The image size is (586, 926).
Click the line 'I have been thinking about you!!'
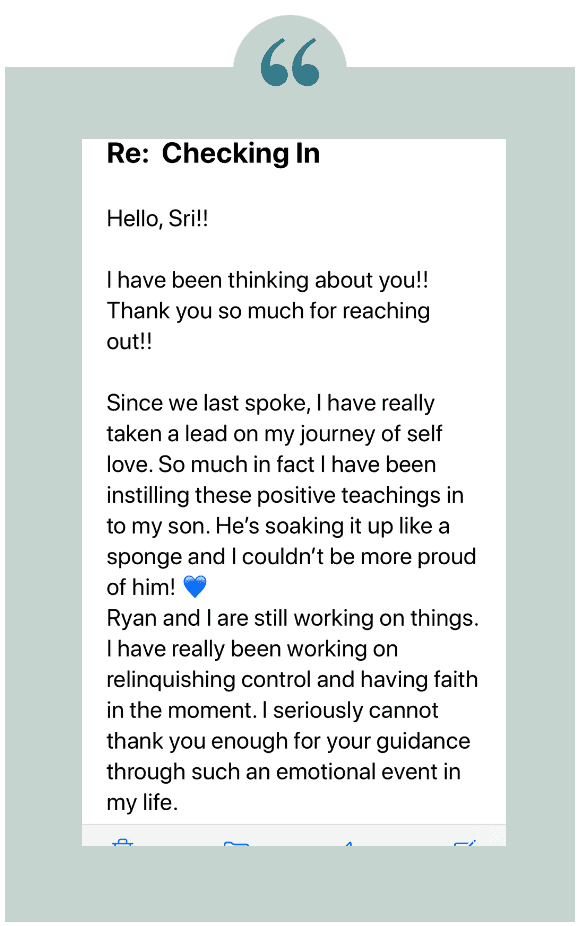click(x=268, y=280)
